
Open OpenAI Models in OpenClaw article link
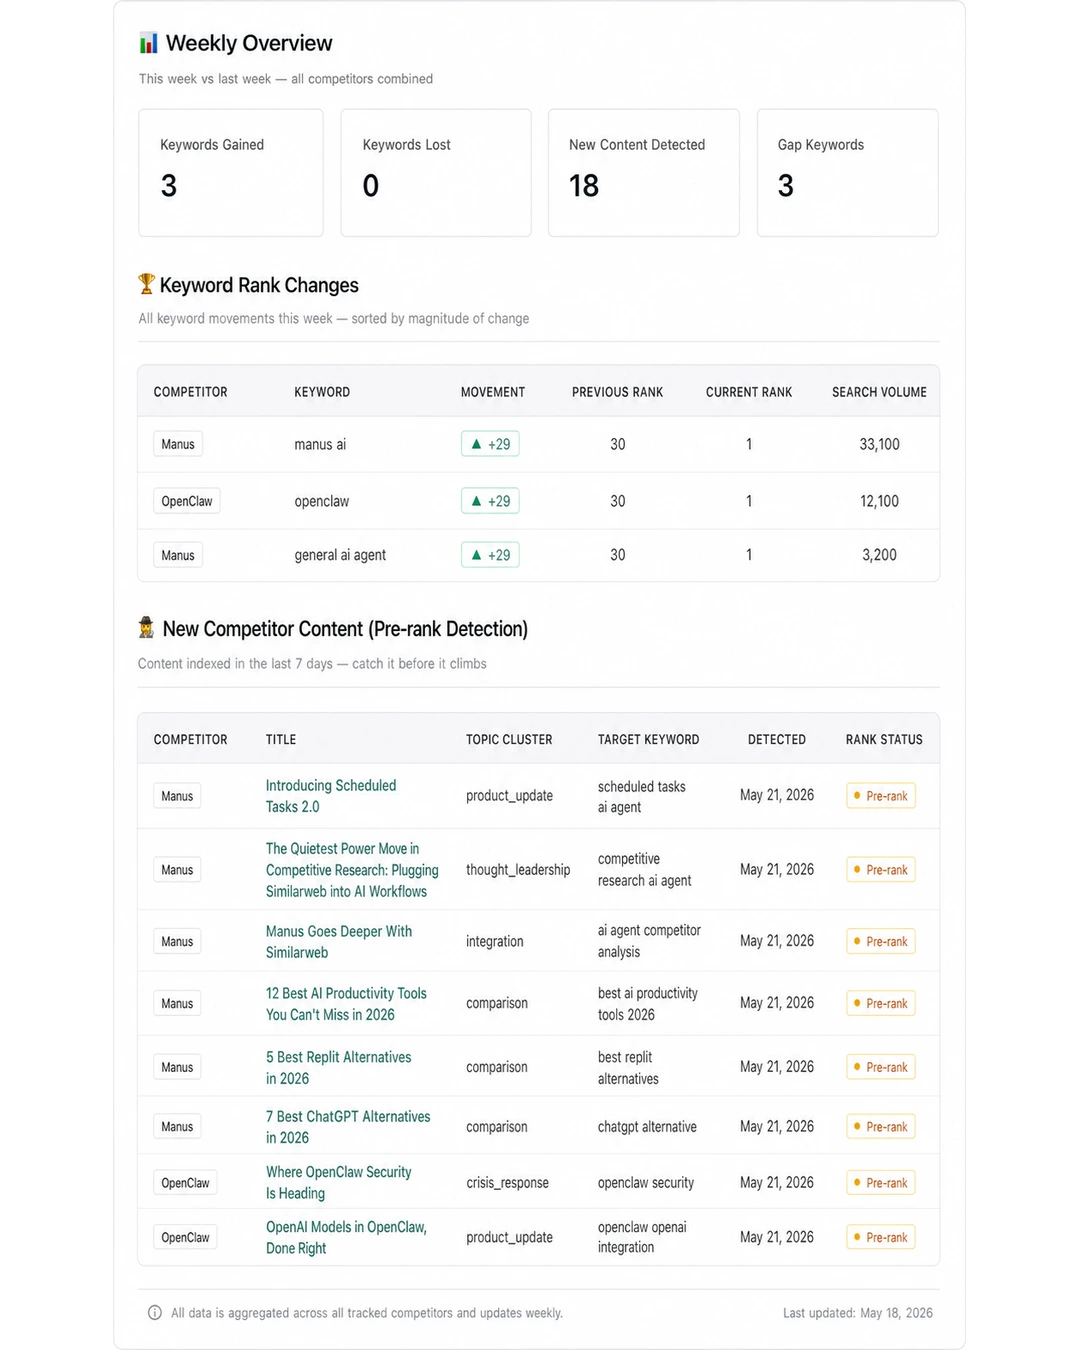(346, 1238)
